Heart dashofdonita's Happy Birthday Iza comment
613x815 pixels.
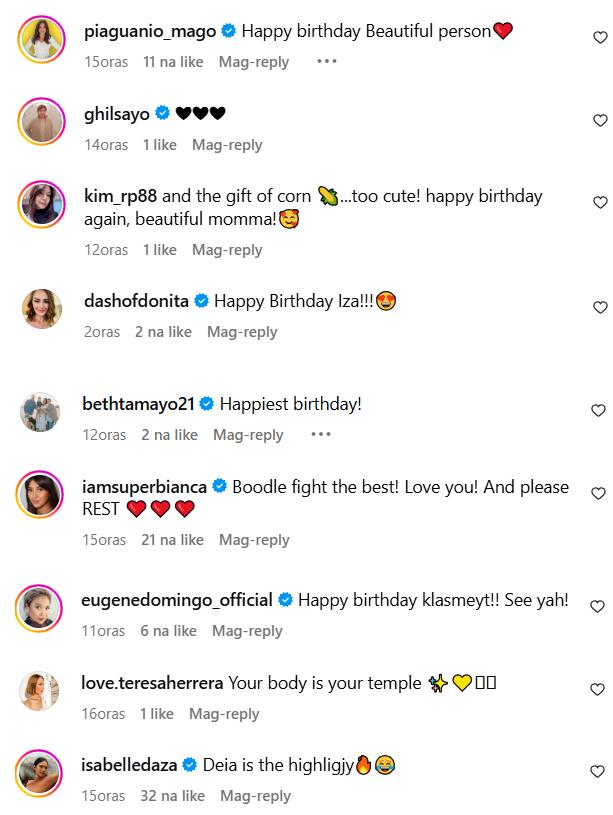(600, 308)
